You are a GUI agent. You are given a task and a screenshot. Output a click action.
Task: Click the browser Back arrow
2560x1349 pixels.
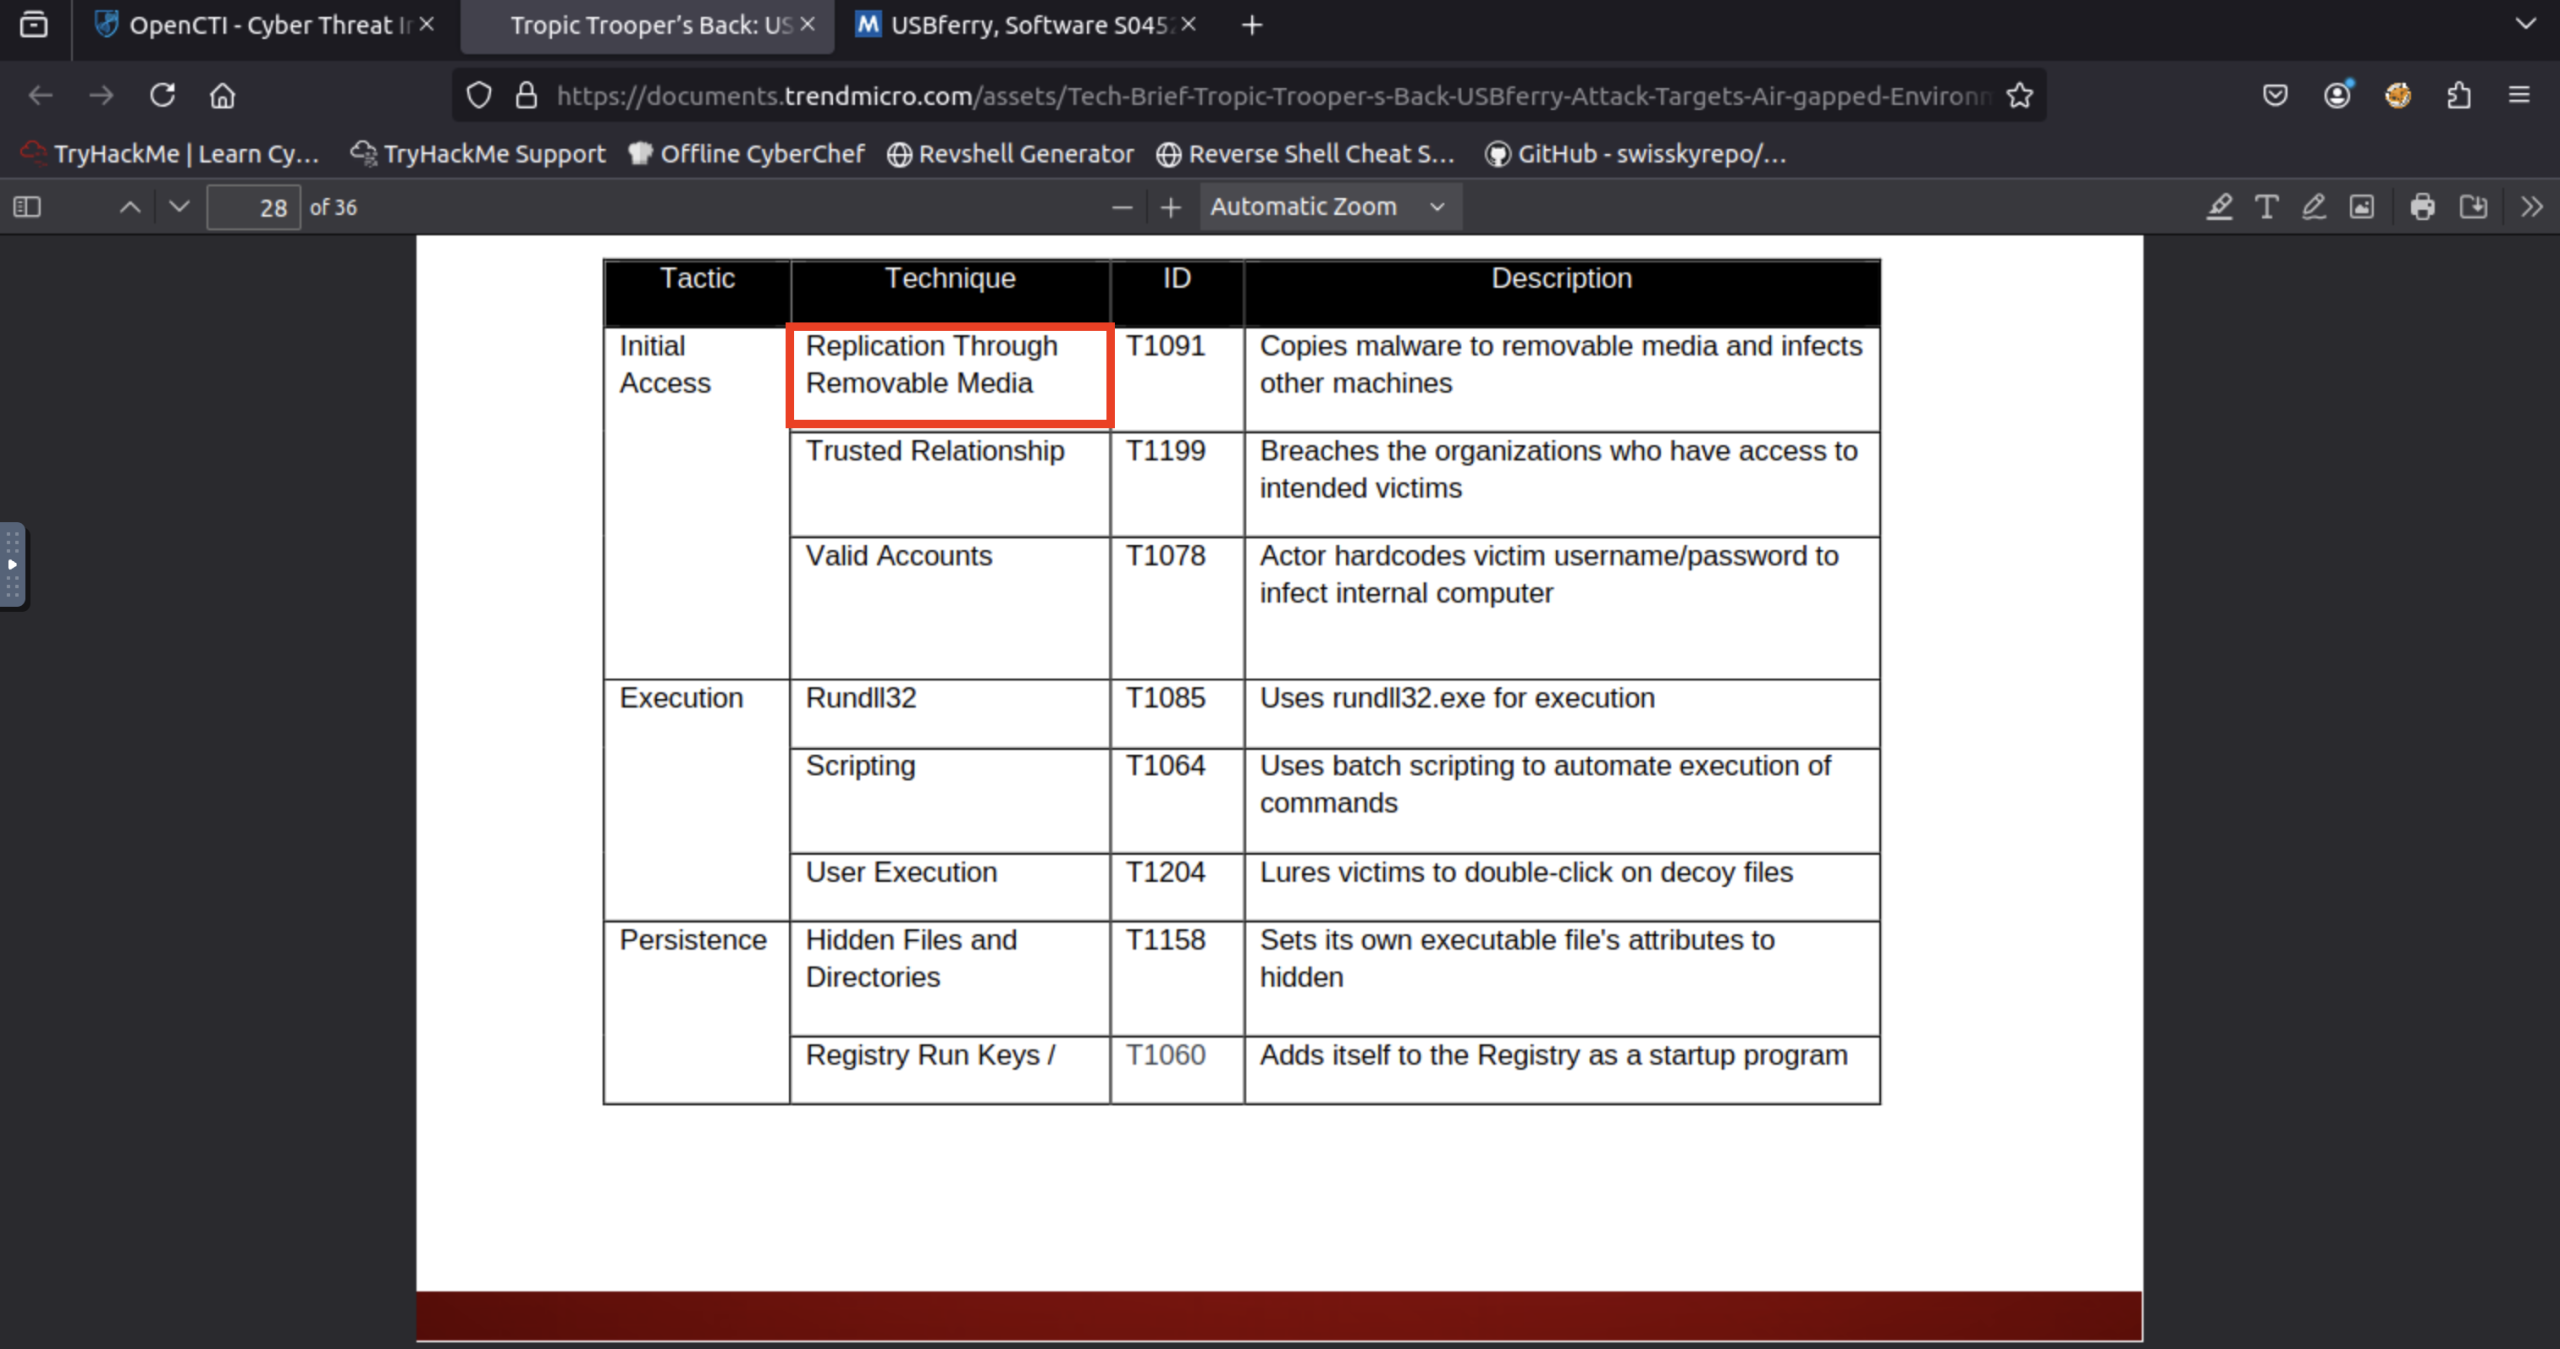(x=40, y=95)
